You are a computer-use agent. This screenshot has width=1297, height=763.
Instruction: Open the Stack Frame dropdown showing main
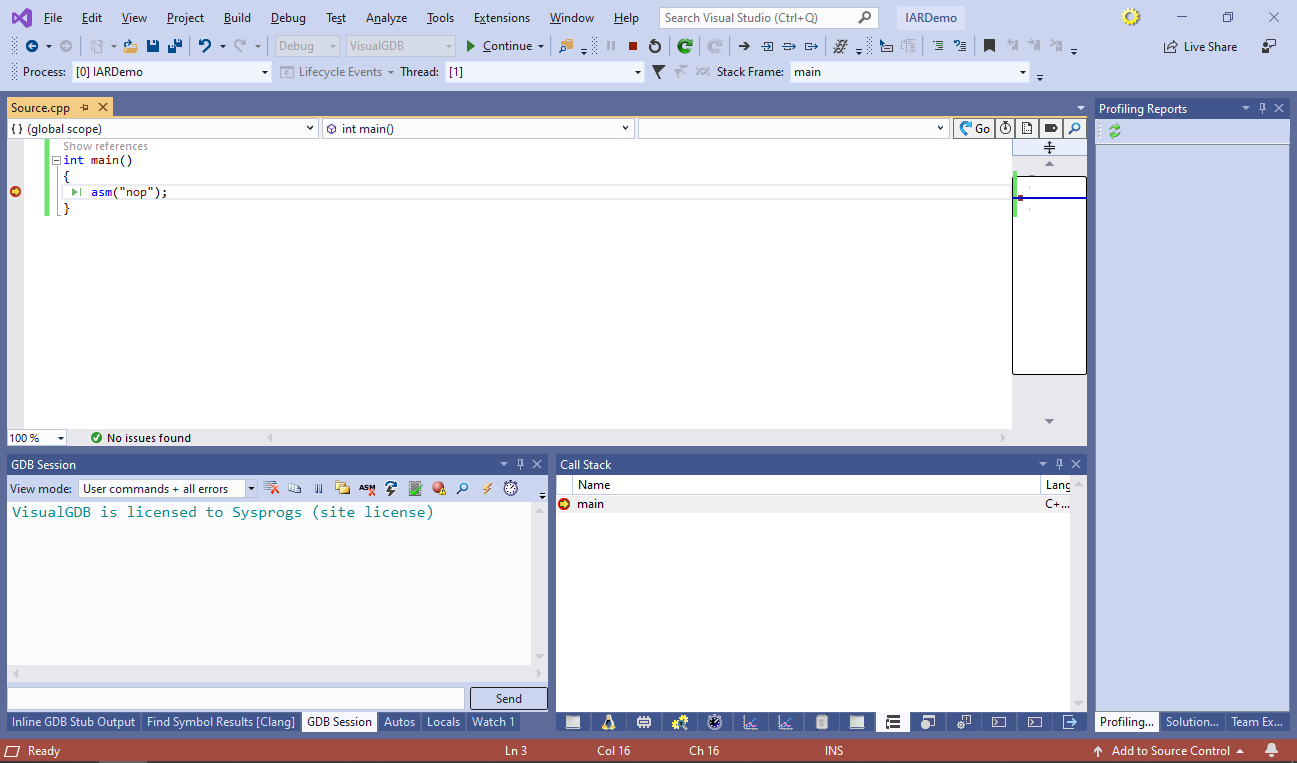(909, 72)
